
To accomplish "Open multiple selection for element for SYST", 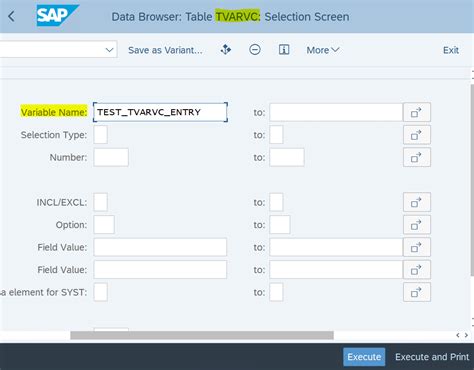I will click(417, 292).
